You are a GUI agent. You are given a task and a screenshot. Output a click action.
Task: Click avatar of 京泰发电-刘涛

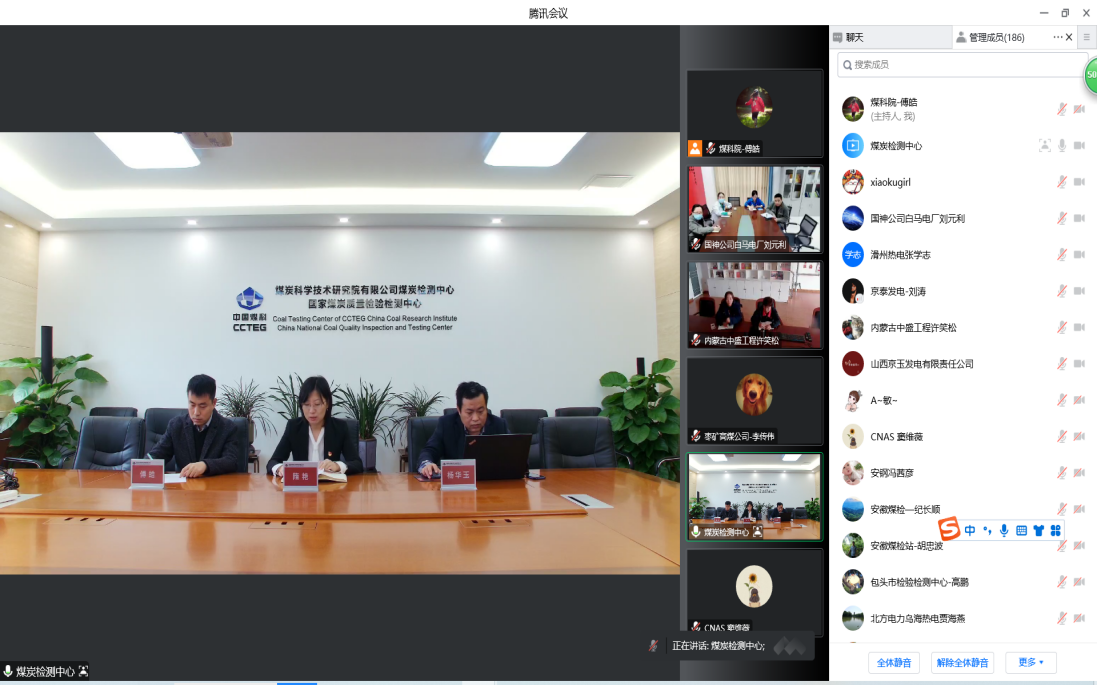click(x=853, y=291)
